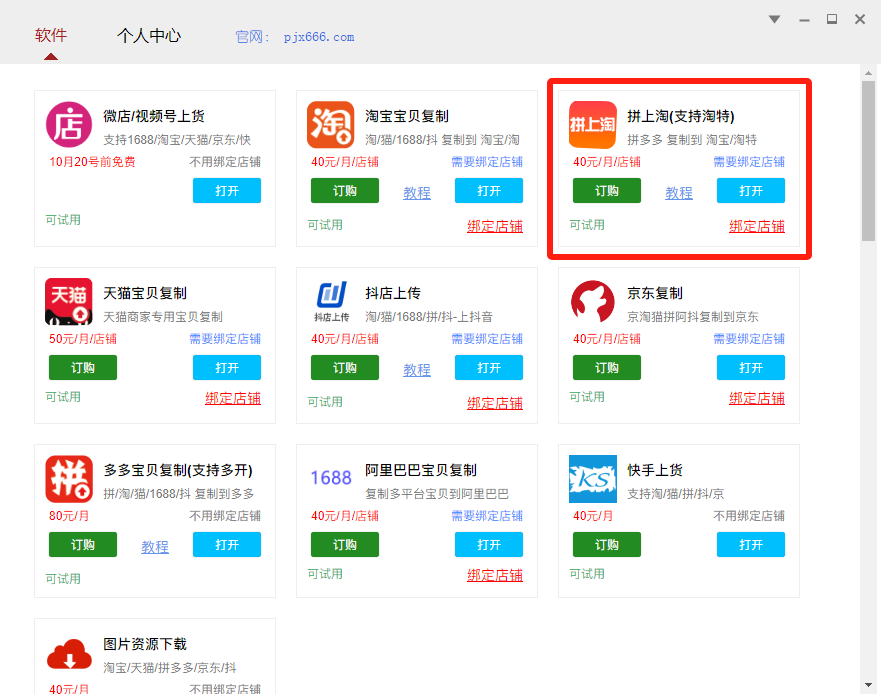
Task: Click 订购 for 京东复制
Action: [607, 368]
